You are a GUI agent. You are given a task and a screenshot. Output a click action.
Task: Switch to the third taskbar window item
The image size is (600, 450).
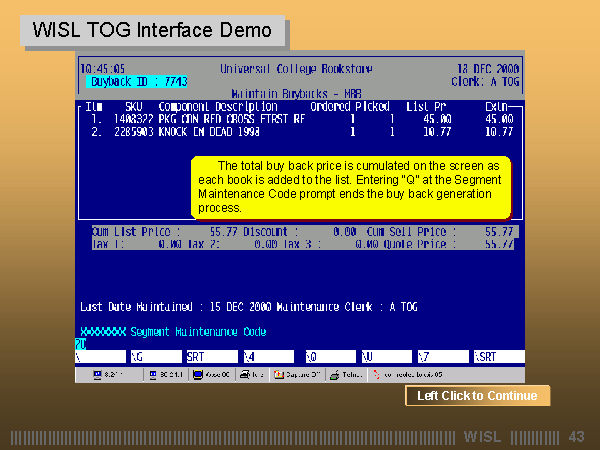[213, 374]
